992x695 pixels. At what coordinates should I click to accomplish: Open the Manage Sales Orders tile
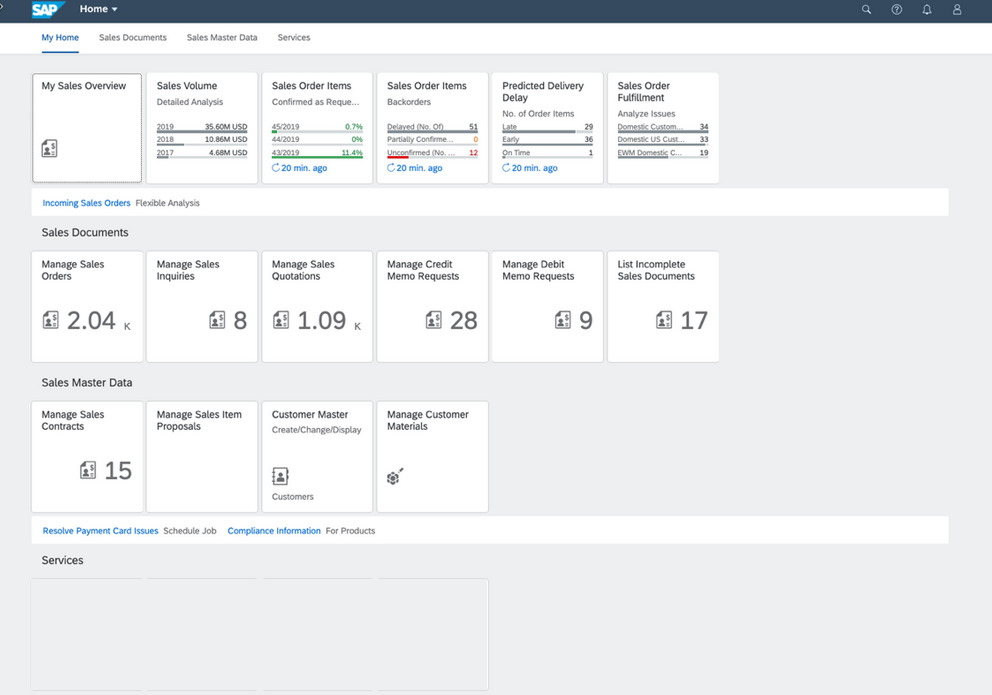coord(87,306)
